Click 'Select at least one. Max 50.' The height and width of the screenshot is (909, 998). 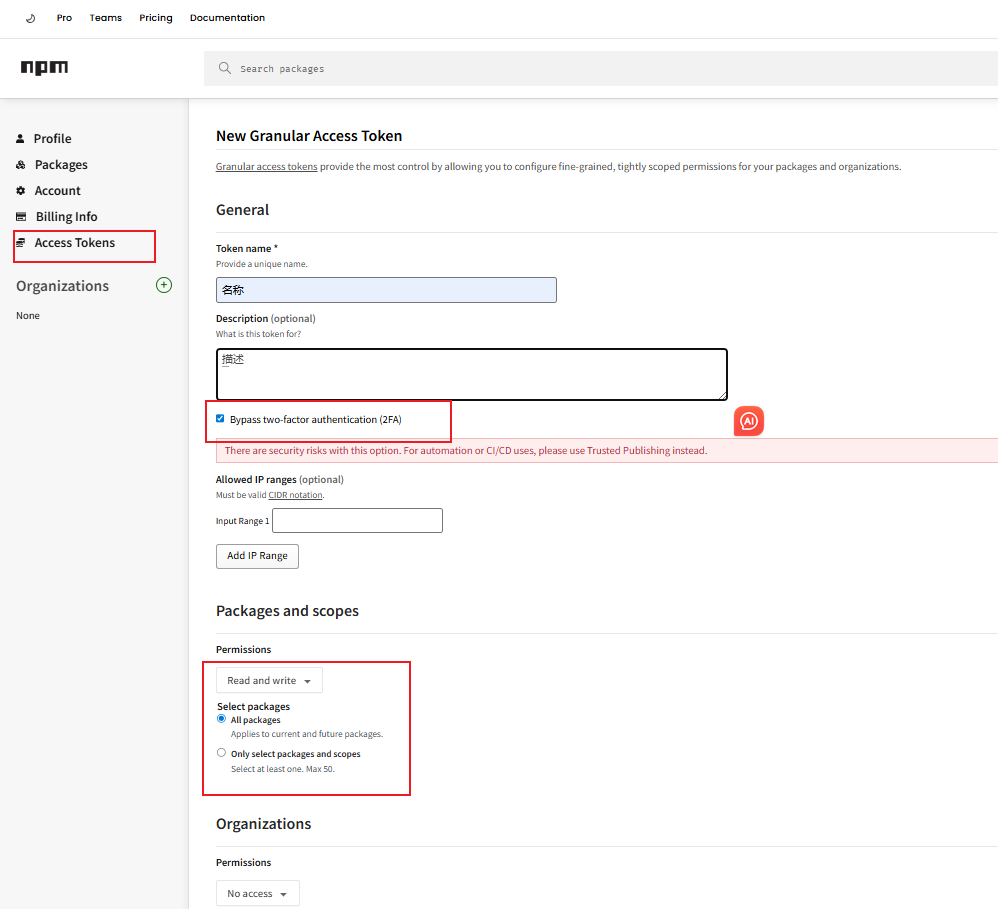coord(283,769)
